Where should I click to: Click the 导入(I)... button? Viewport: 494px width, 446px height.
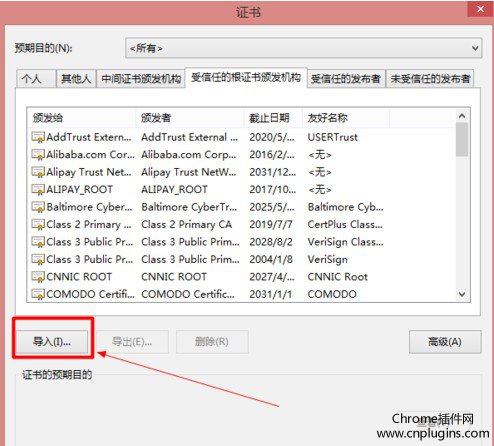click(52, 342)
